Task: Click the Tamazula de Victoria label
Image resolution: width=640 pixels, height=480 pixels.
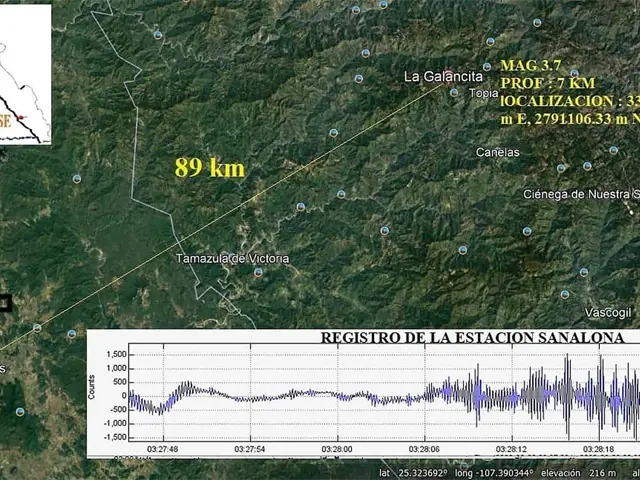Action: click(x=232, y=259)
